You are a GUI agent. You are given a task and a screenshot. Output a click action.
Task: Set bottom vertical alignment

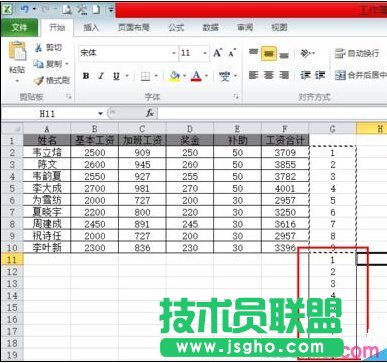[x=284, y=54]
